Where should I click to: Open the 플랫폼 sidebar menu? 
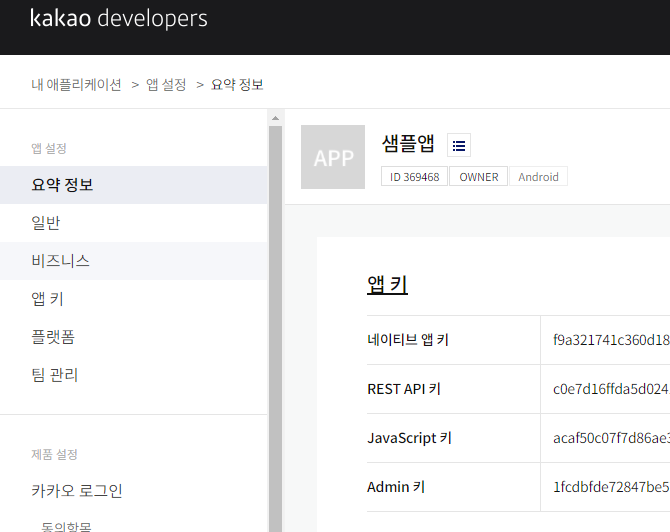tap(133, 337)
